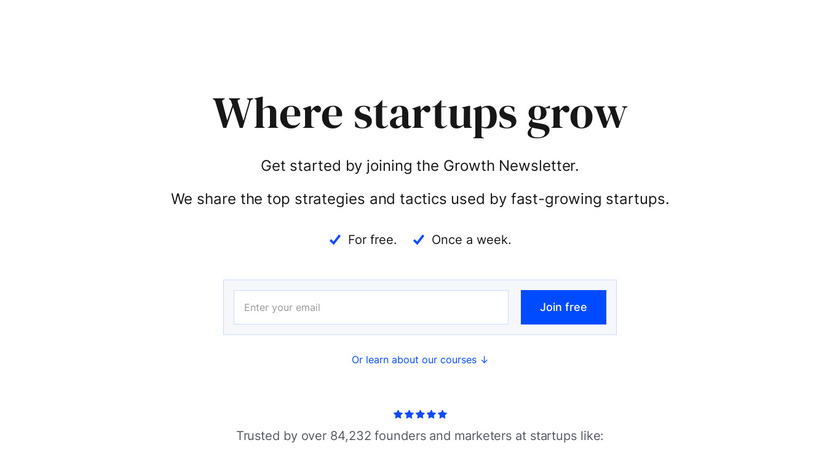Click the "For free." label text
Viewport: 840px width, 472px height.
coord(372,240)
